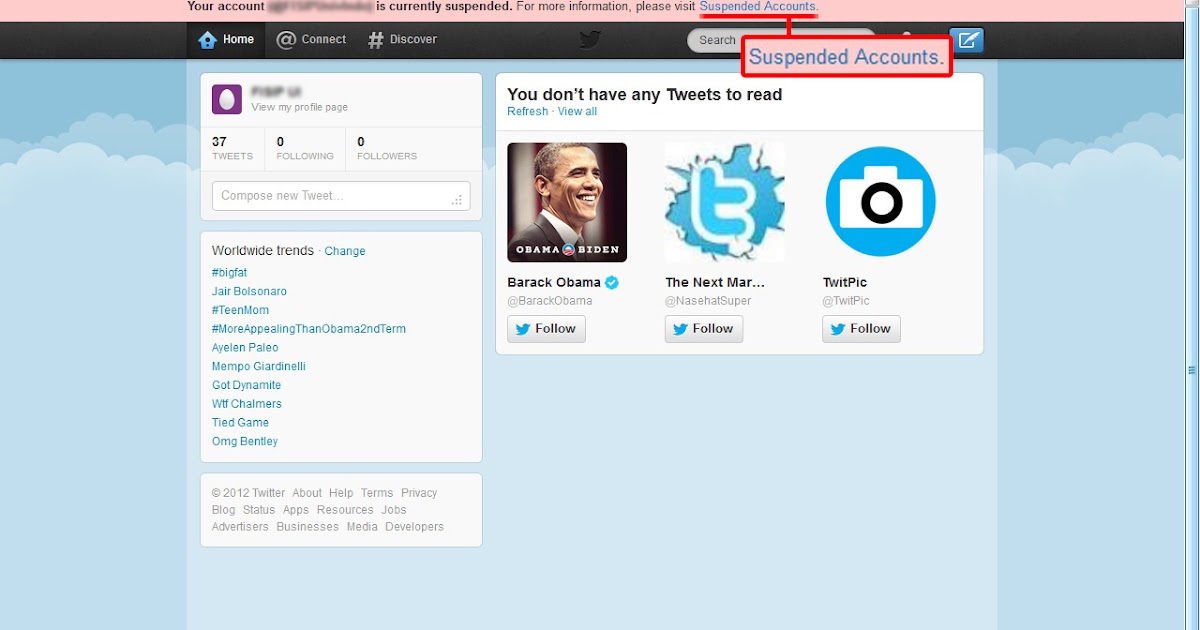Click the 0 Following count
The image size is (1200, 630).
pos(305,148)
